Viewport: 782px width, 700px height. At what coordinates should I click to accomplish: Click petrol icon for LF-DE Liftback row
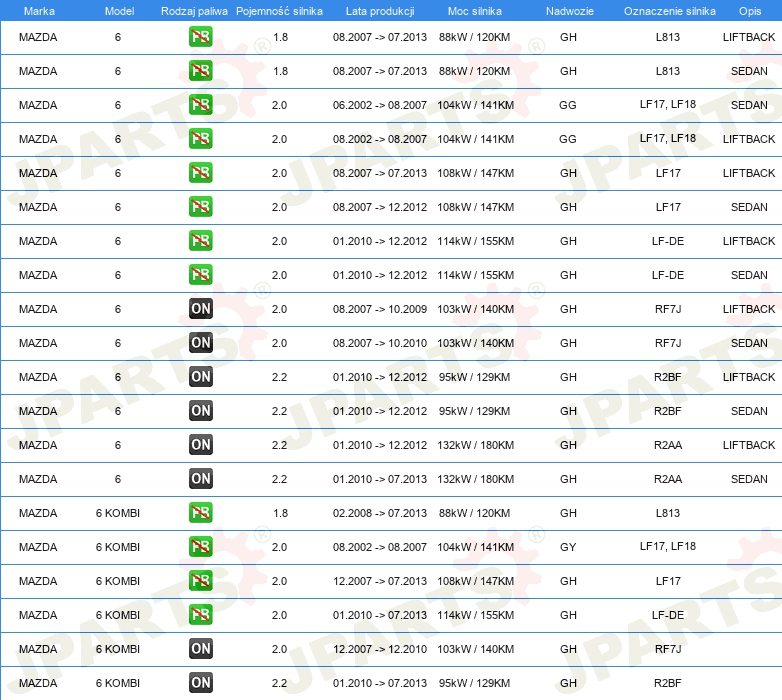click(x=200, y=241)
